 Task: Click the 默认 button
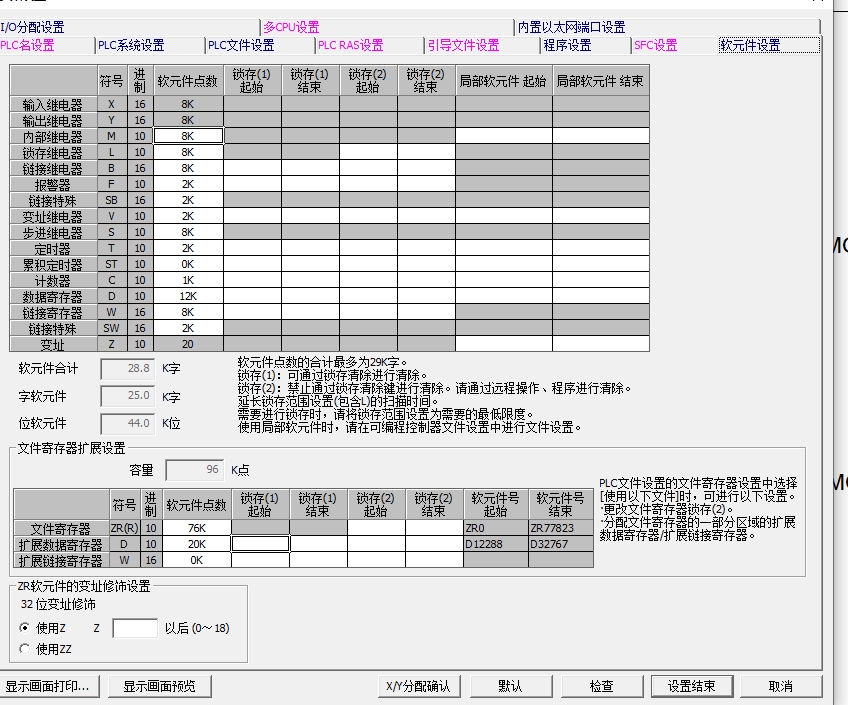[x=510, y=686]
